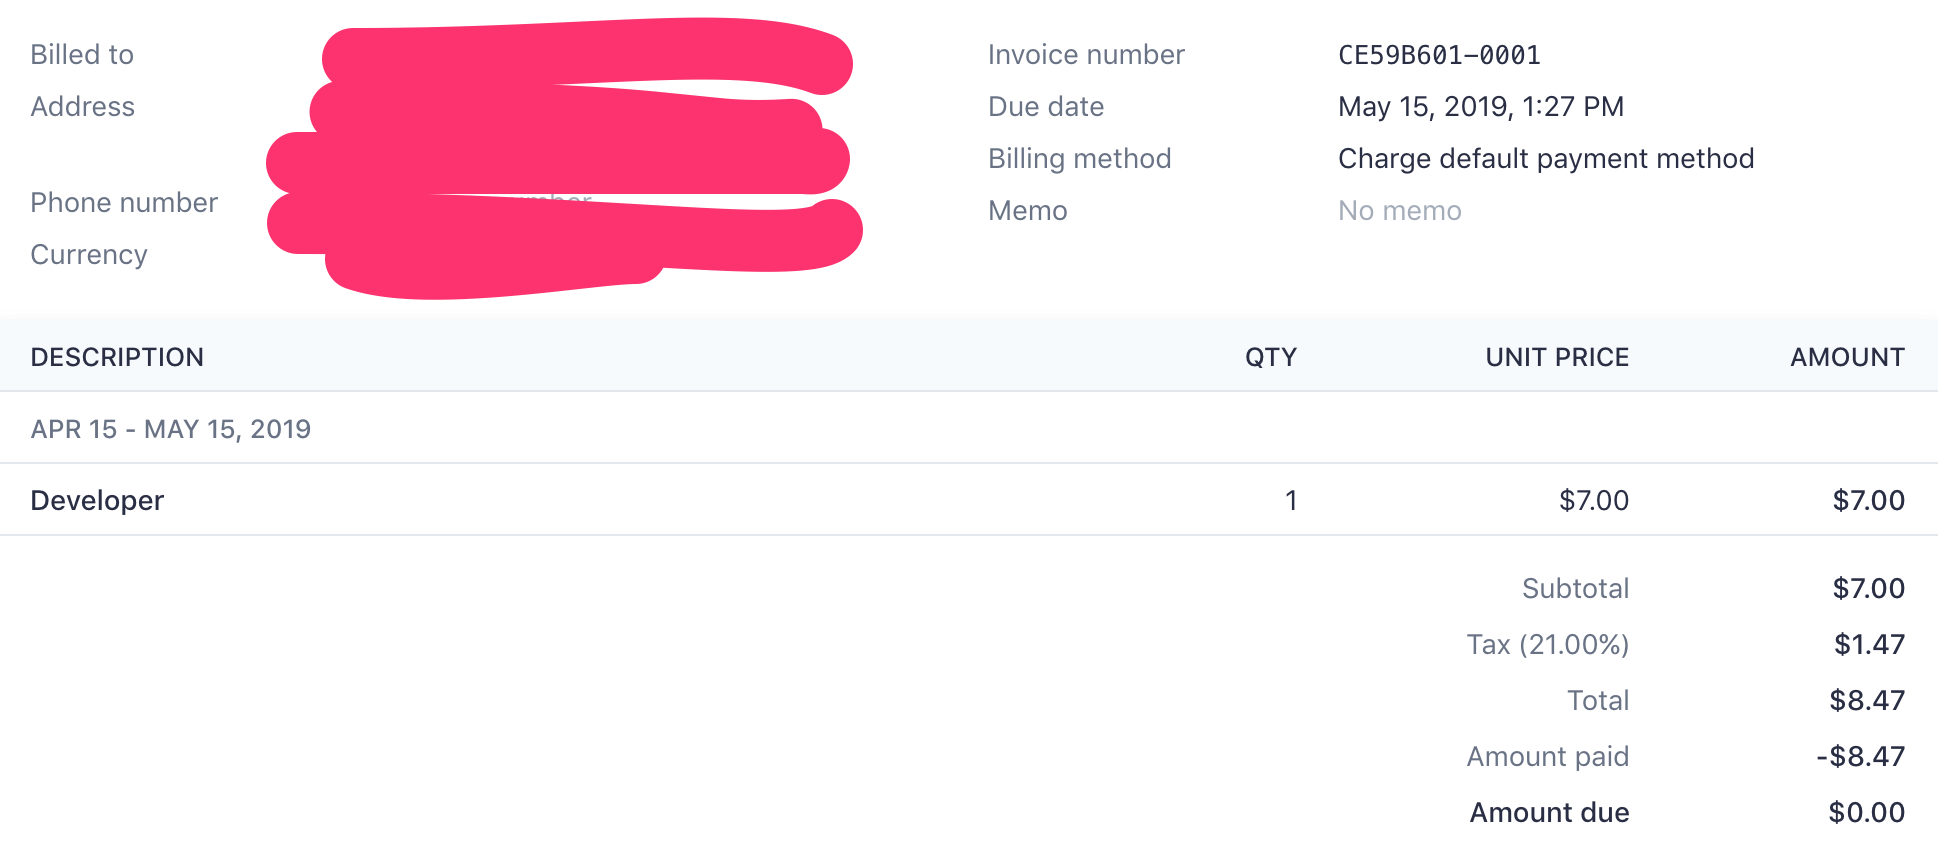Click the -$8.47 amount paid value
This screenshot has width=1938, height=848.
click(x=1860, y=756)
